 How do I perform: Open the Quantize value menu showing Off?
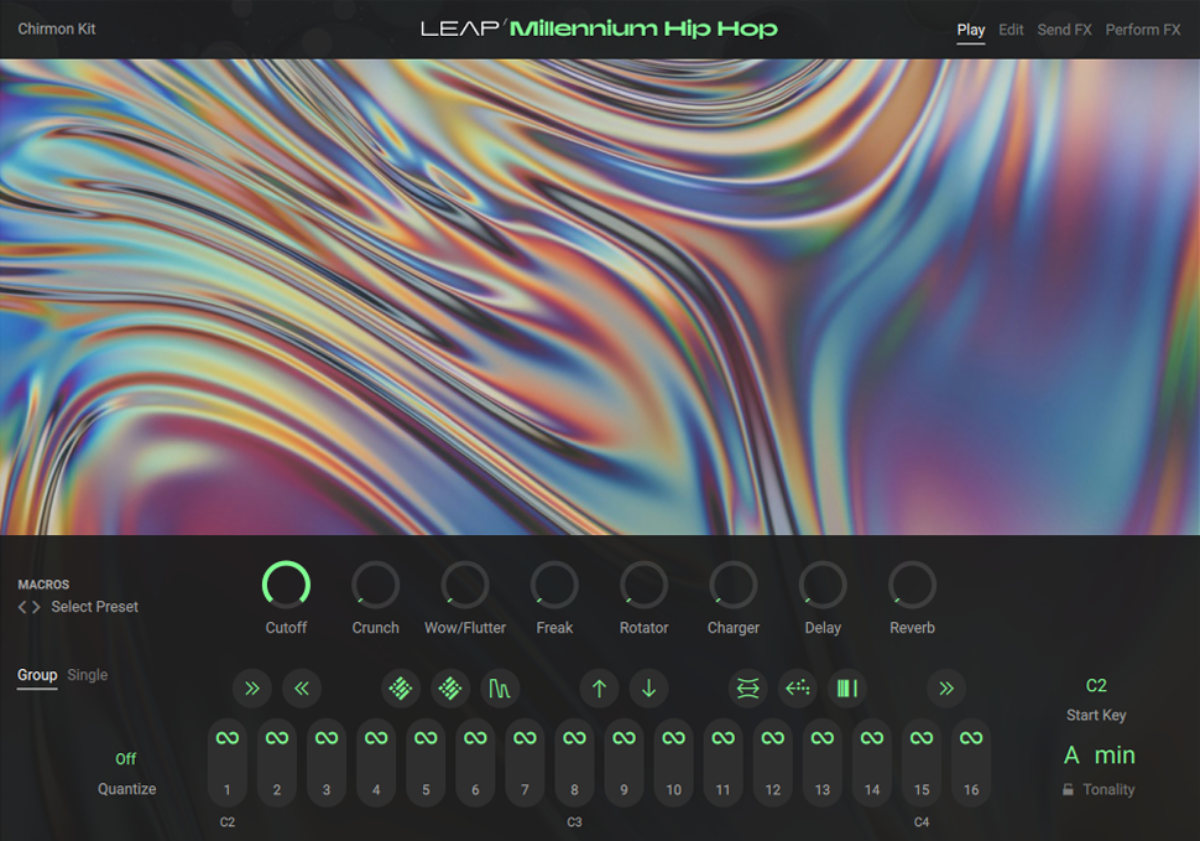pos(126,759)
